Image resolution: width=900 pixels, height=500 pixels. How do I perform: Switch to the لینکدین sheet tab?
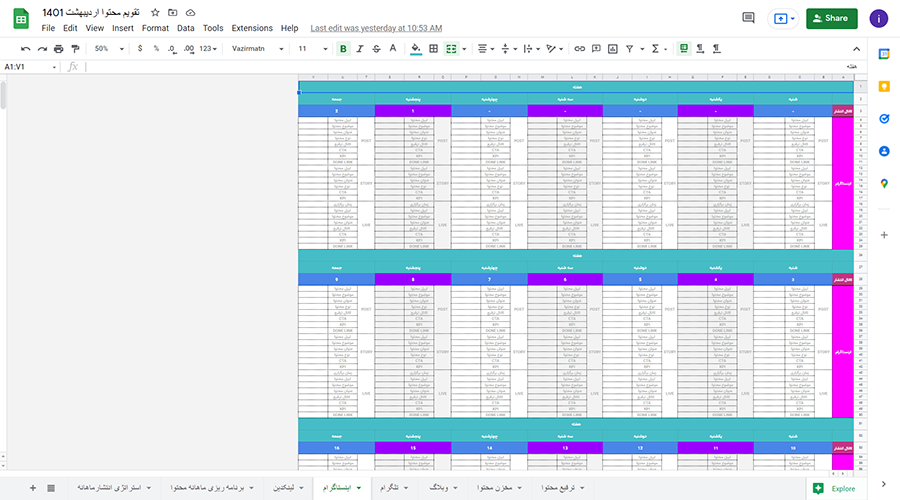coord(283,488)
